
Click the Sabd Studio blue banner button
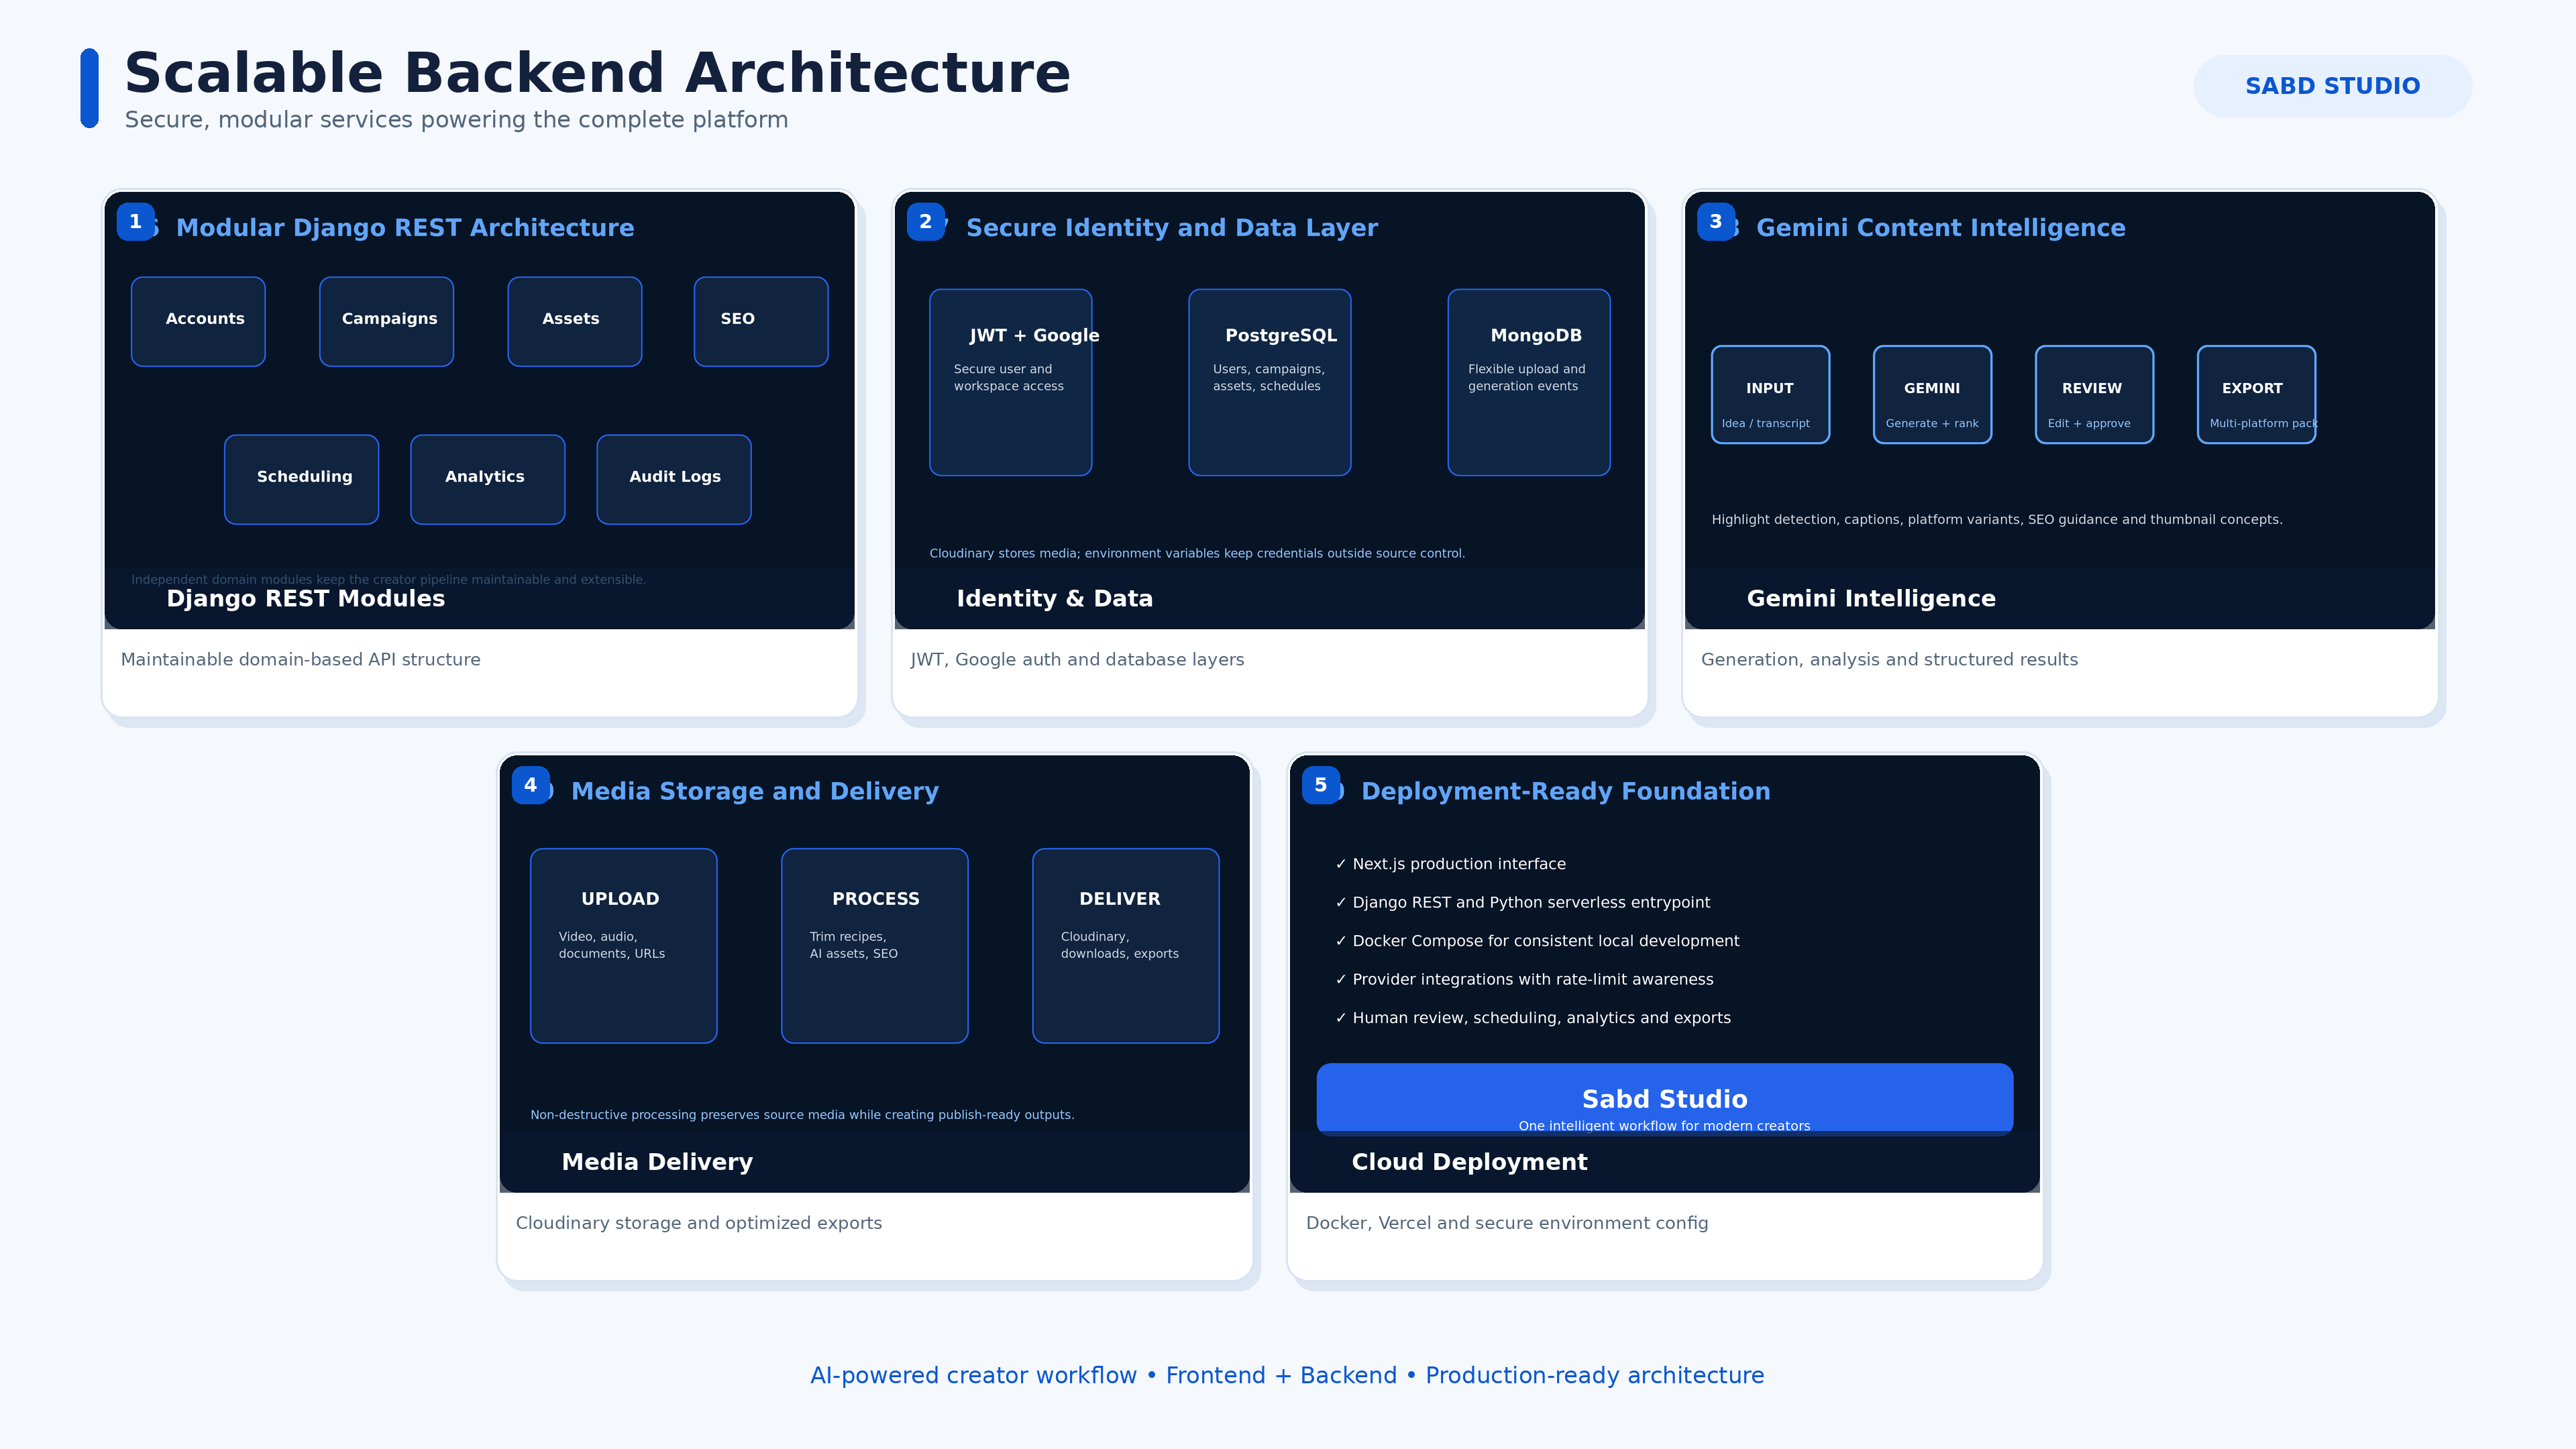(1664, 1099)
